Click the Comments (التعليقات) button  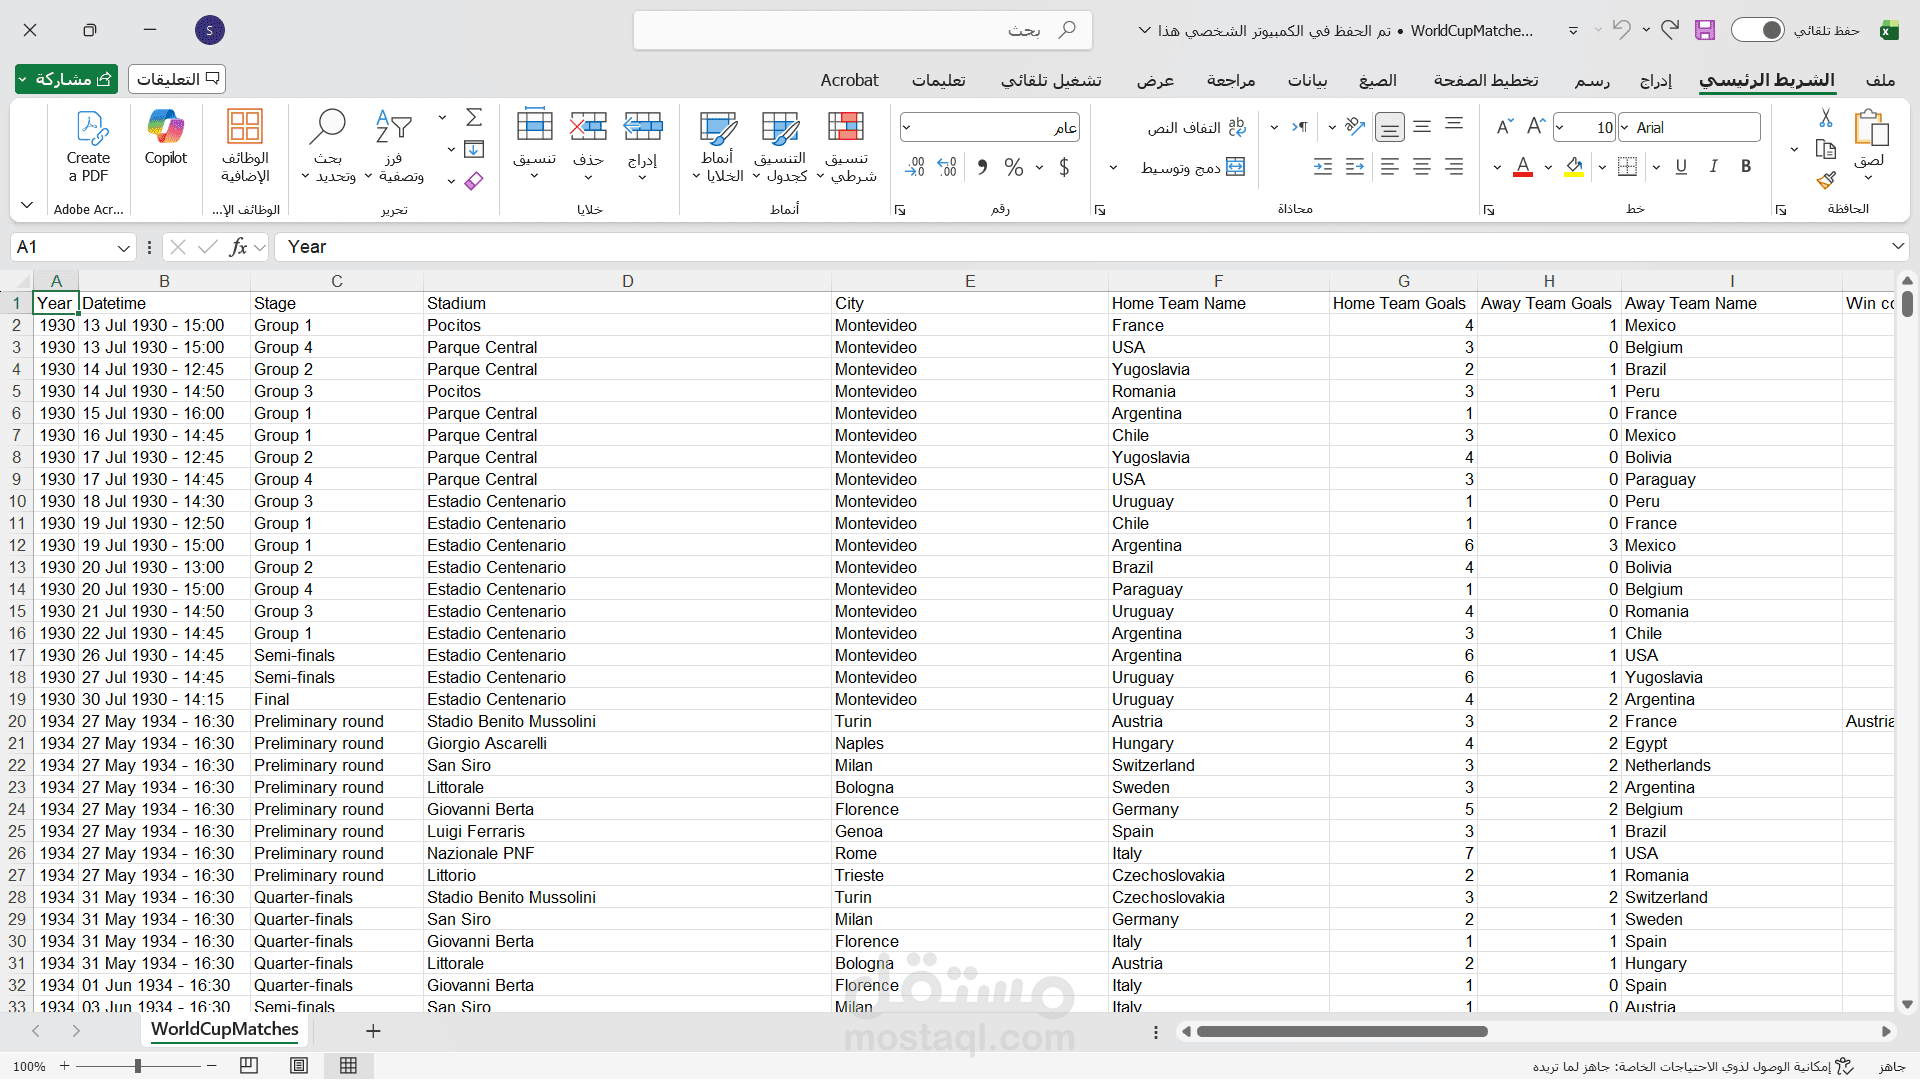177,79
